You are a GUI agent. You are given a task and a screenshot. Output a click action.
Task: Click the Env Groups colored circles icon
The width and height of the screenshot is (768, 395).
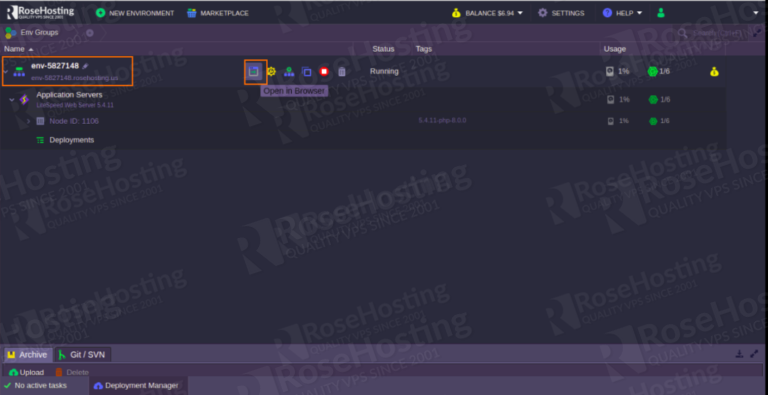pos(10,33)
